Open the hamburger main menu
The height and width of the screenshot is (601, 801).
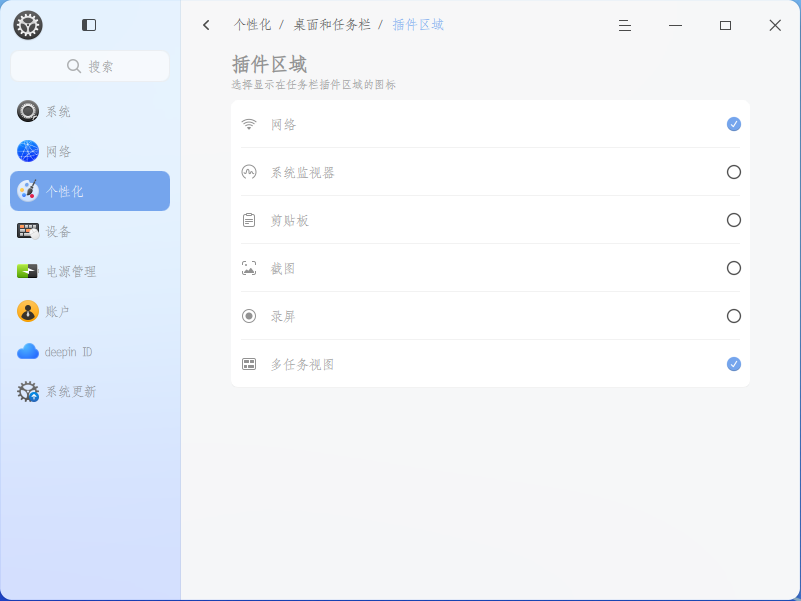pyautogui.click(x=625, y=25)
